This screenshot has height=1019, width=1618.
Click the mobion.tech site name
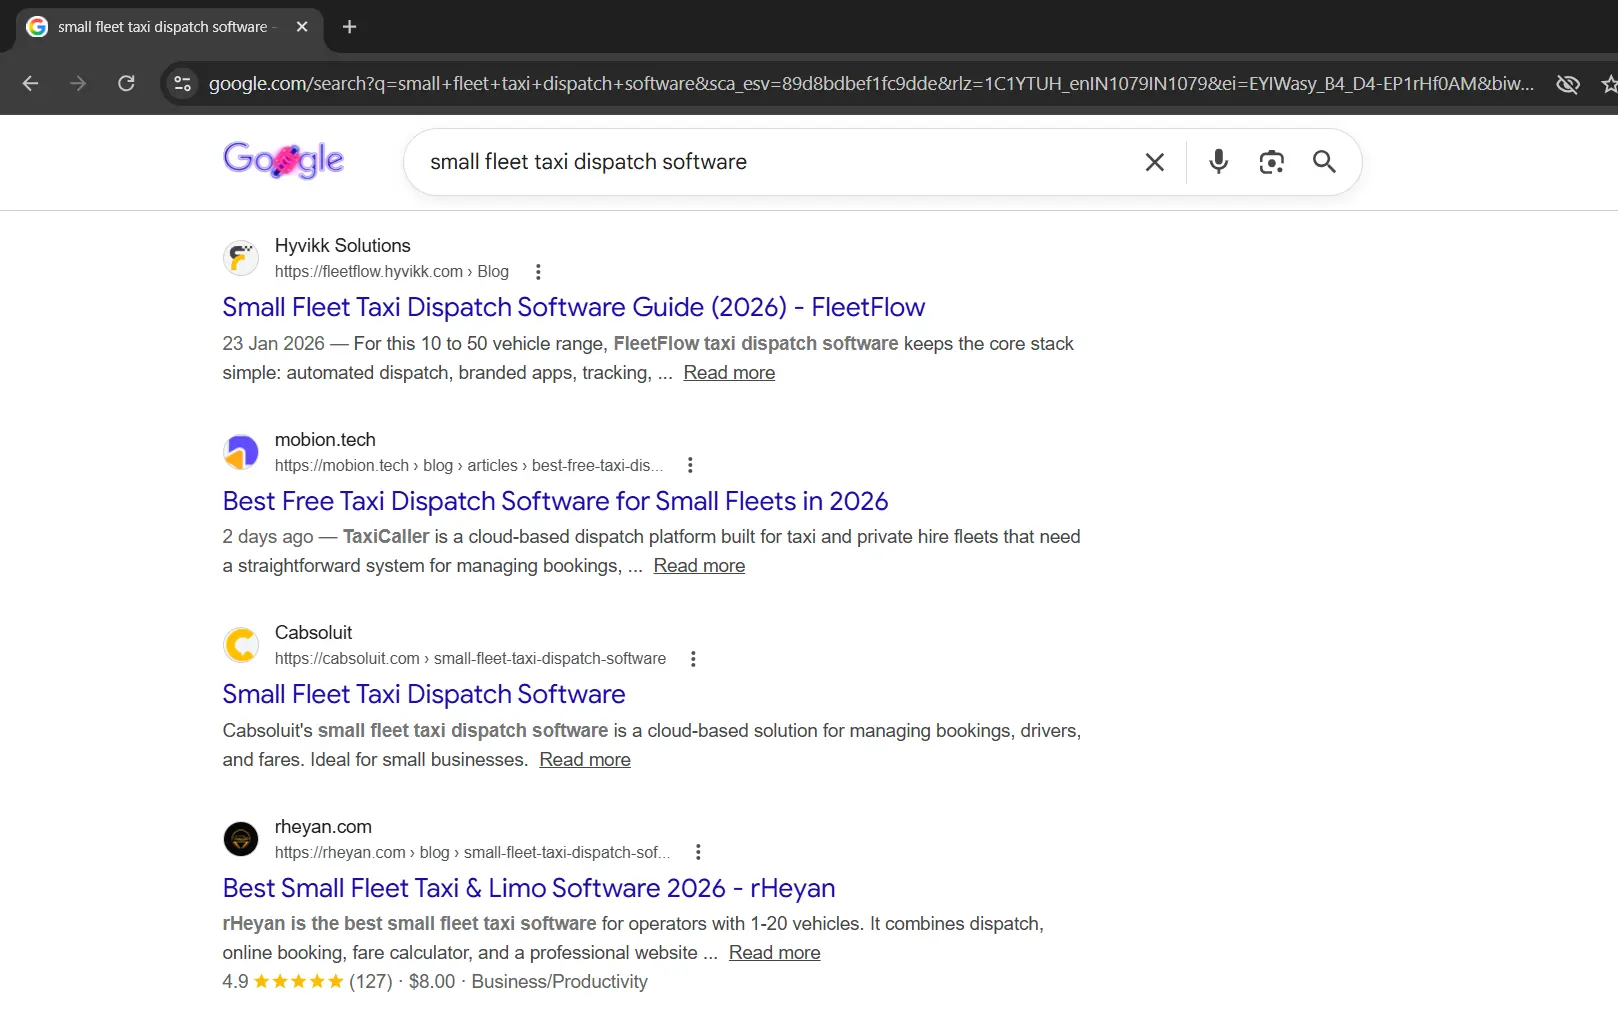(x=325, y=440)
